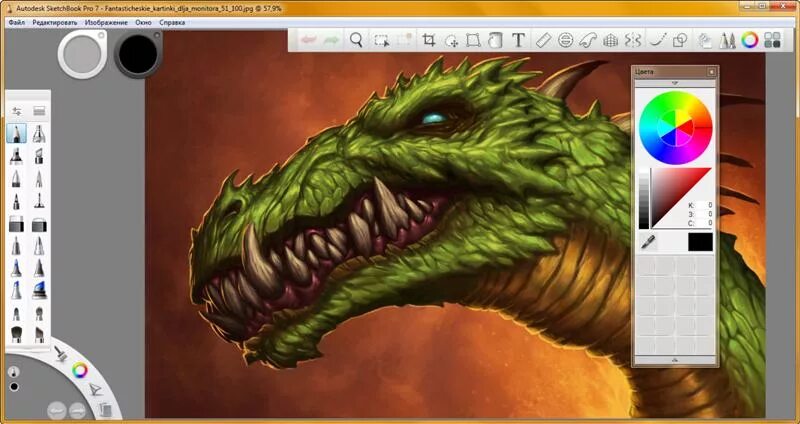Viewport: 800px width, 424px height.
Task: Click the grey brush puck
Action: click(x=82, y=53)
